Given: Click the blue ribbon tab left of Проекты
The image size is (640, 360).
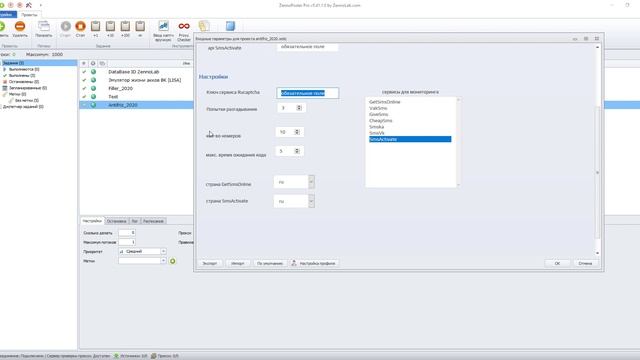Looking at the screenshot, I should (x=8, y=15).
